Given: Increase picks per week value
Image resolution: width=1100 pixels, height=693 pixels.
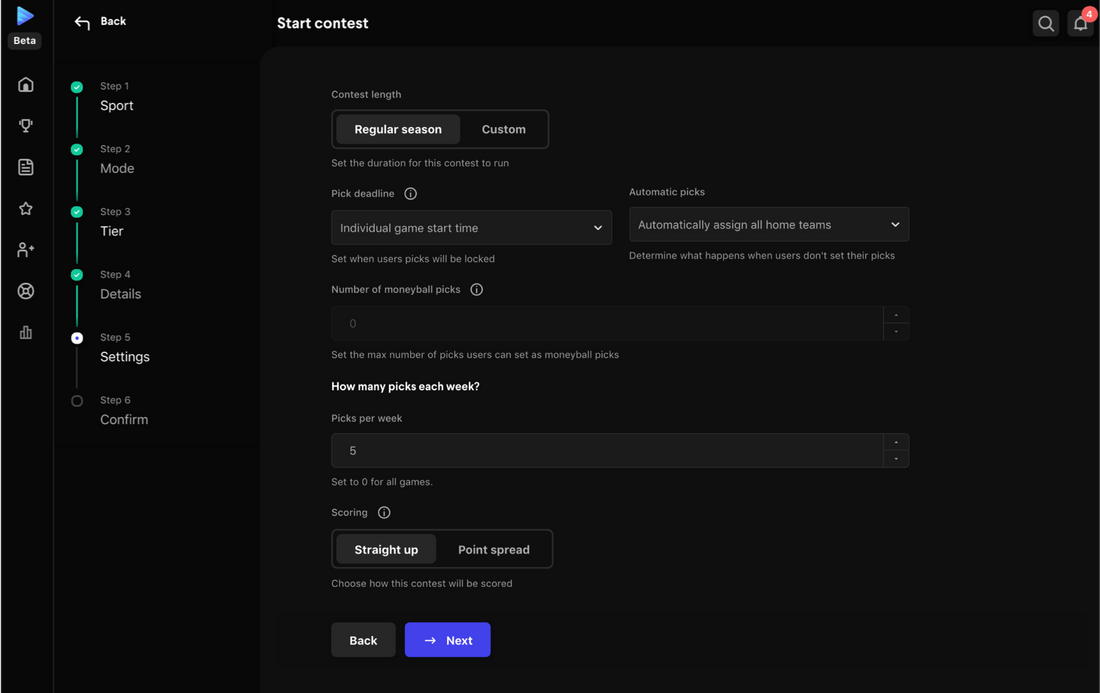Looking at the screenshot, I should 896,442.
